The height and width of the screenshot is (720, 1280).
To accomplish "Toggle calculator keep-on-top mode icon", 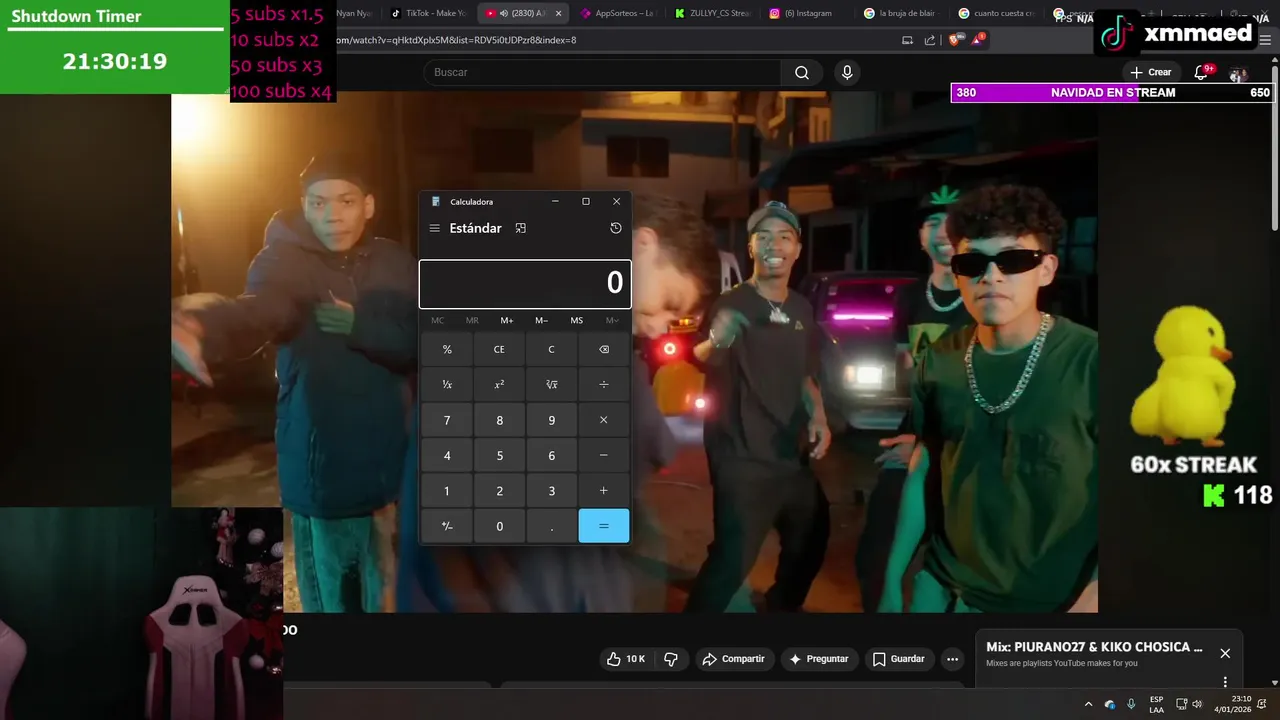I will click(520, 228).
